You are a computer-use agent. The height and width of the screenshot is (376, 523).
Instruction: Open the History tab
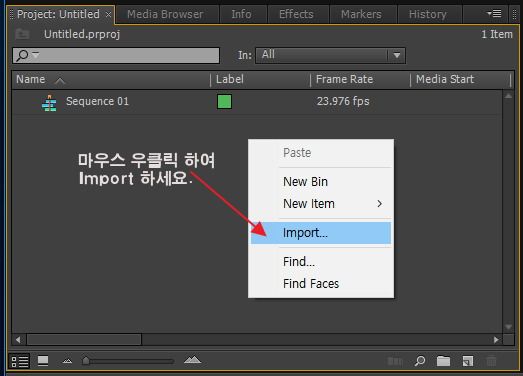click(428, 14)
